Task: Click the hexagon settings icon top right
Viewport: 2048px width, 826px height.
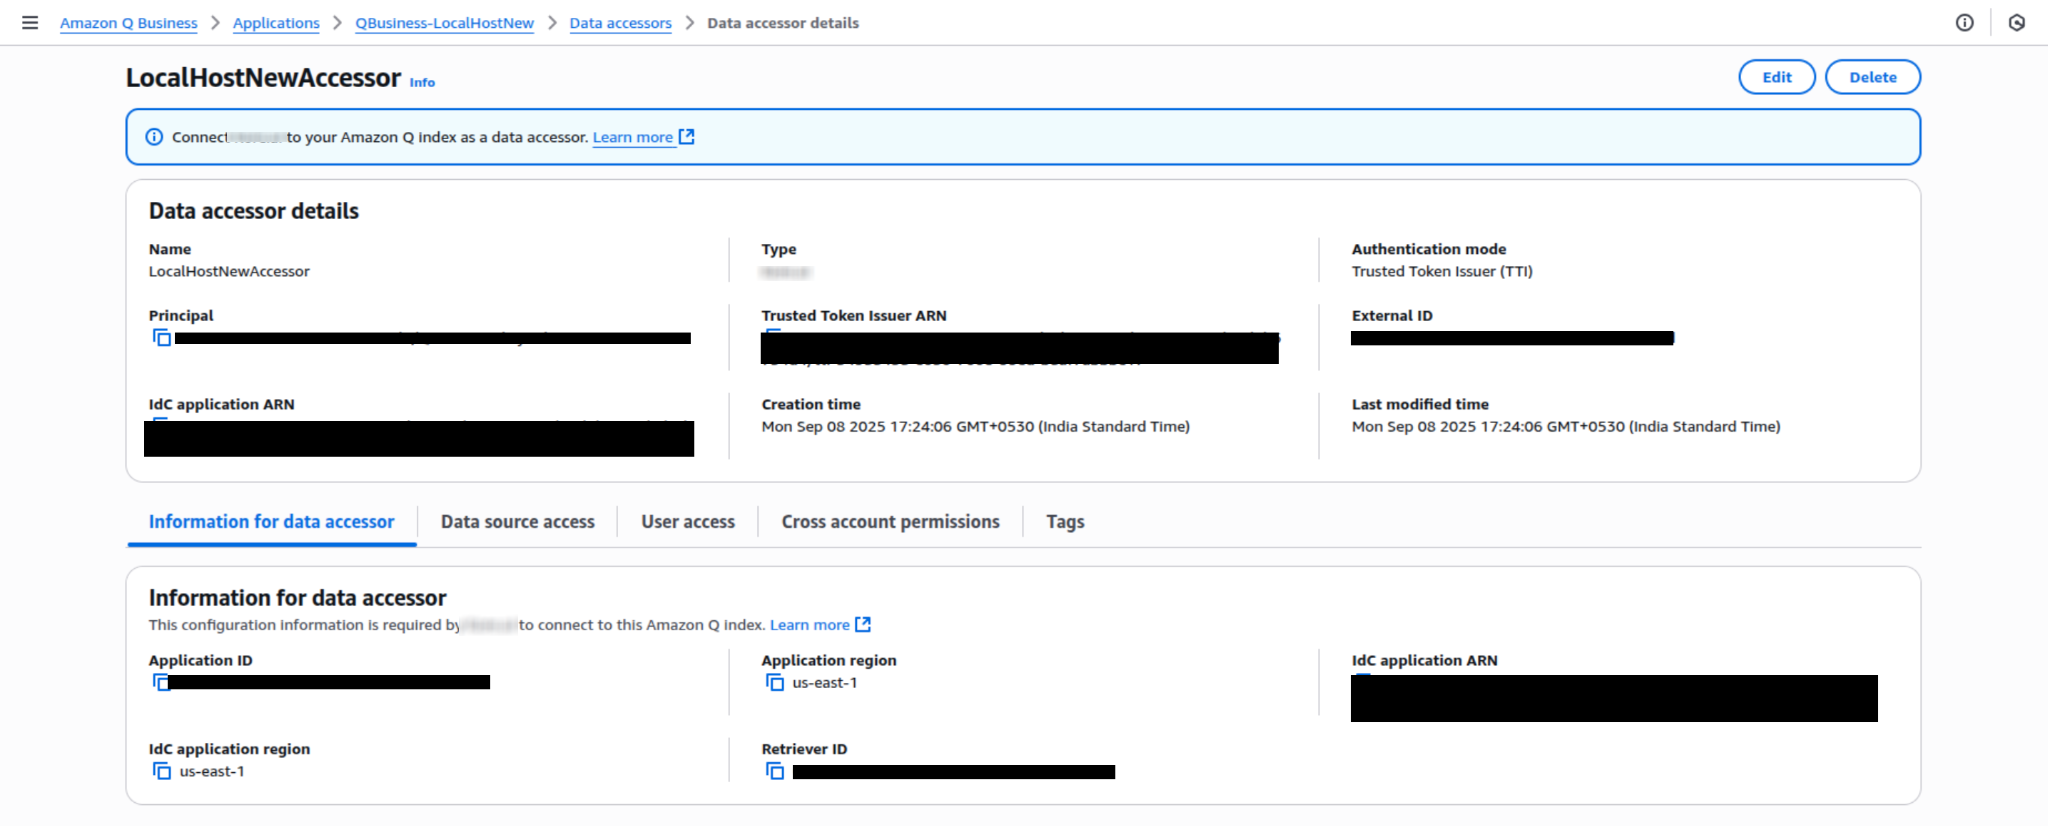Action: click(2016, 23)
